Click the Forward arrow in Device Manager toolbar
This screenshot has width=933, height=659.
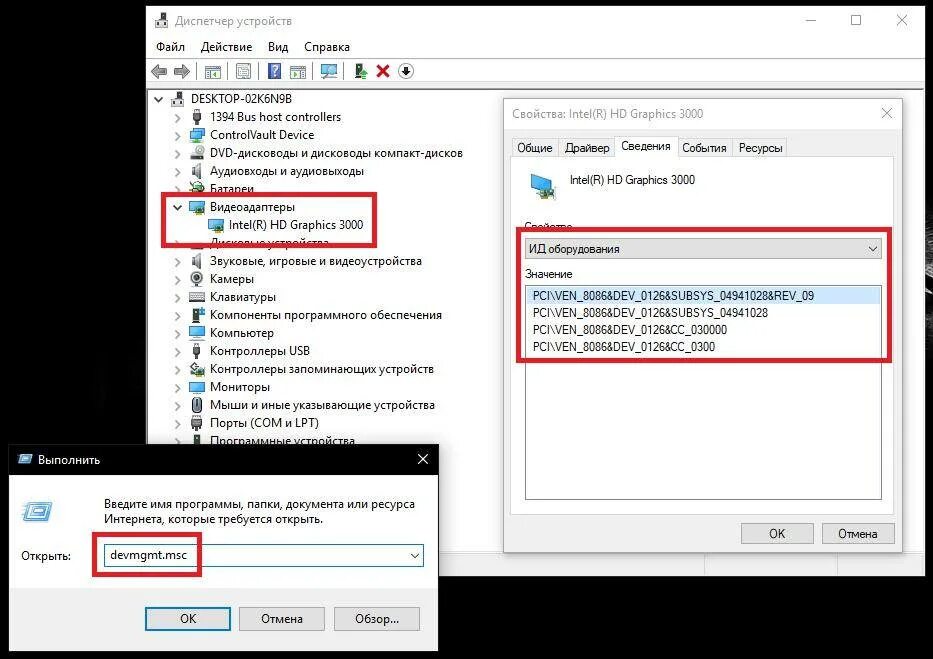pos(181,71)
